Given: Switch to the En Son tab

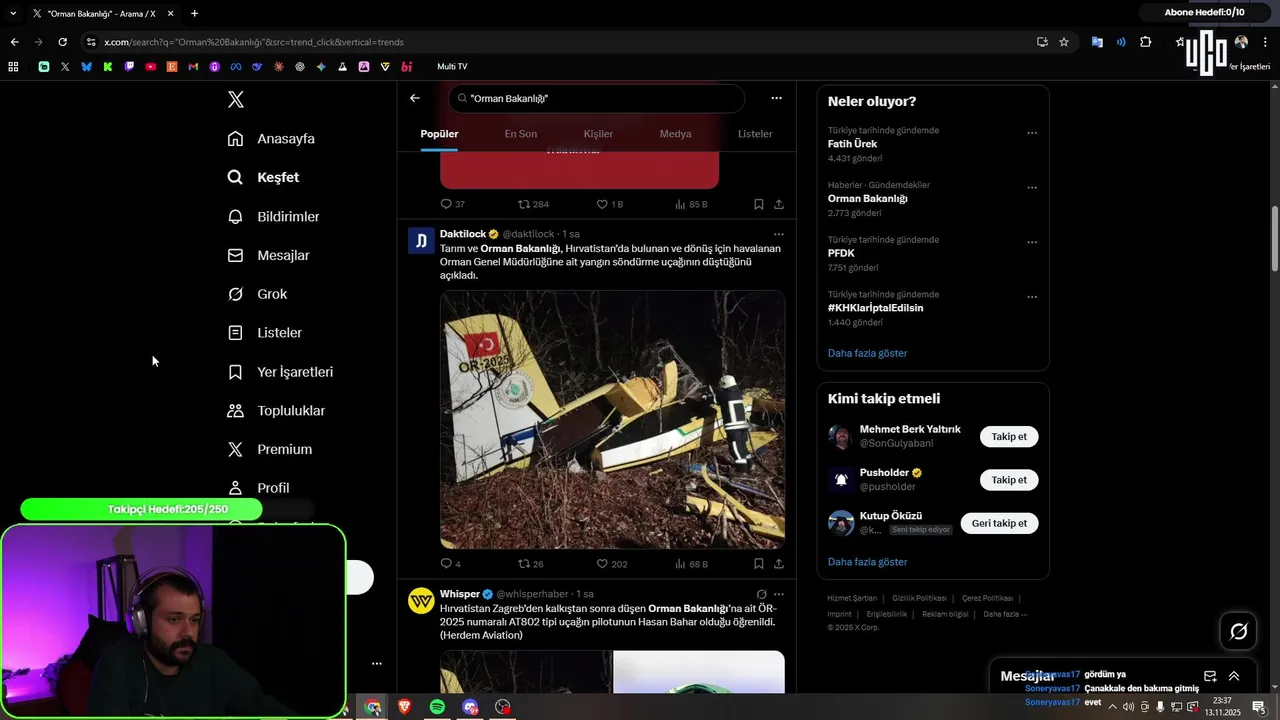Looking at the screenshot, I should pyautogui.click(x=520, y=134).
